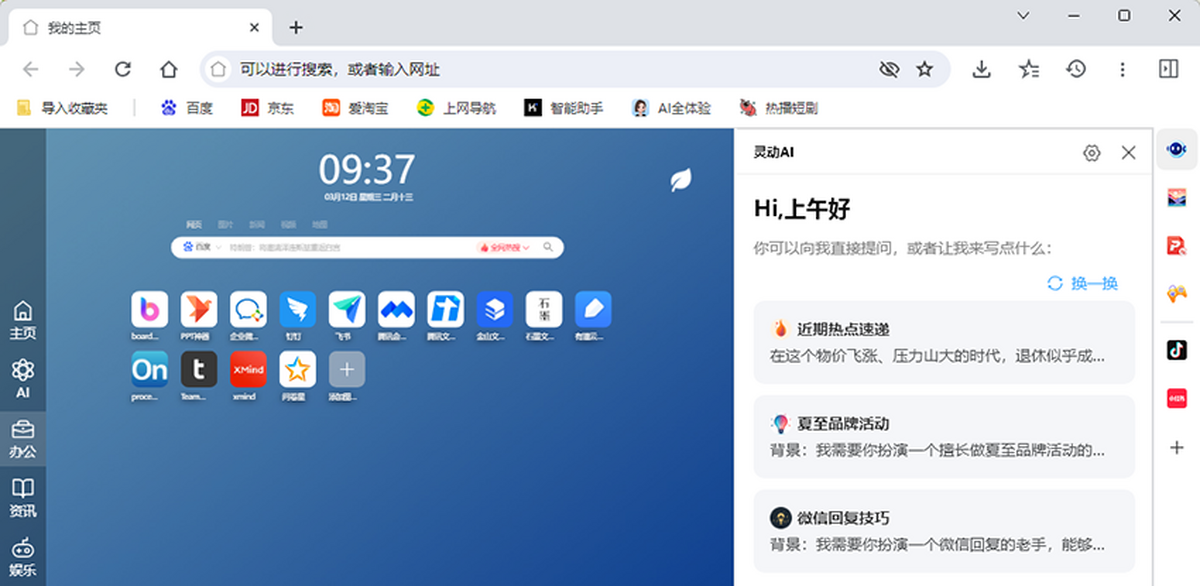Toggle the privacy eye icon in the address bar
Image resolution: width=1200 pixels, height=586 pixels.
889,69
